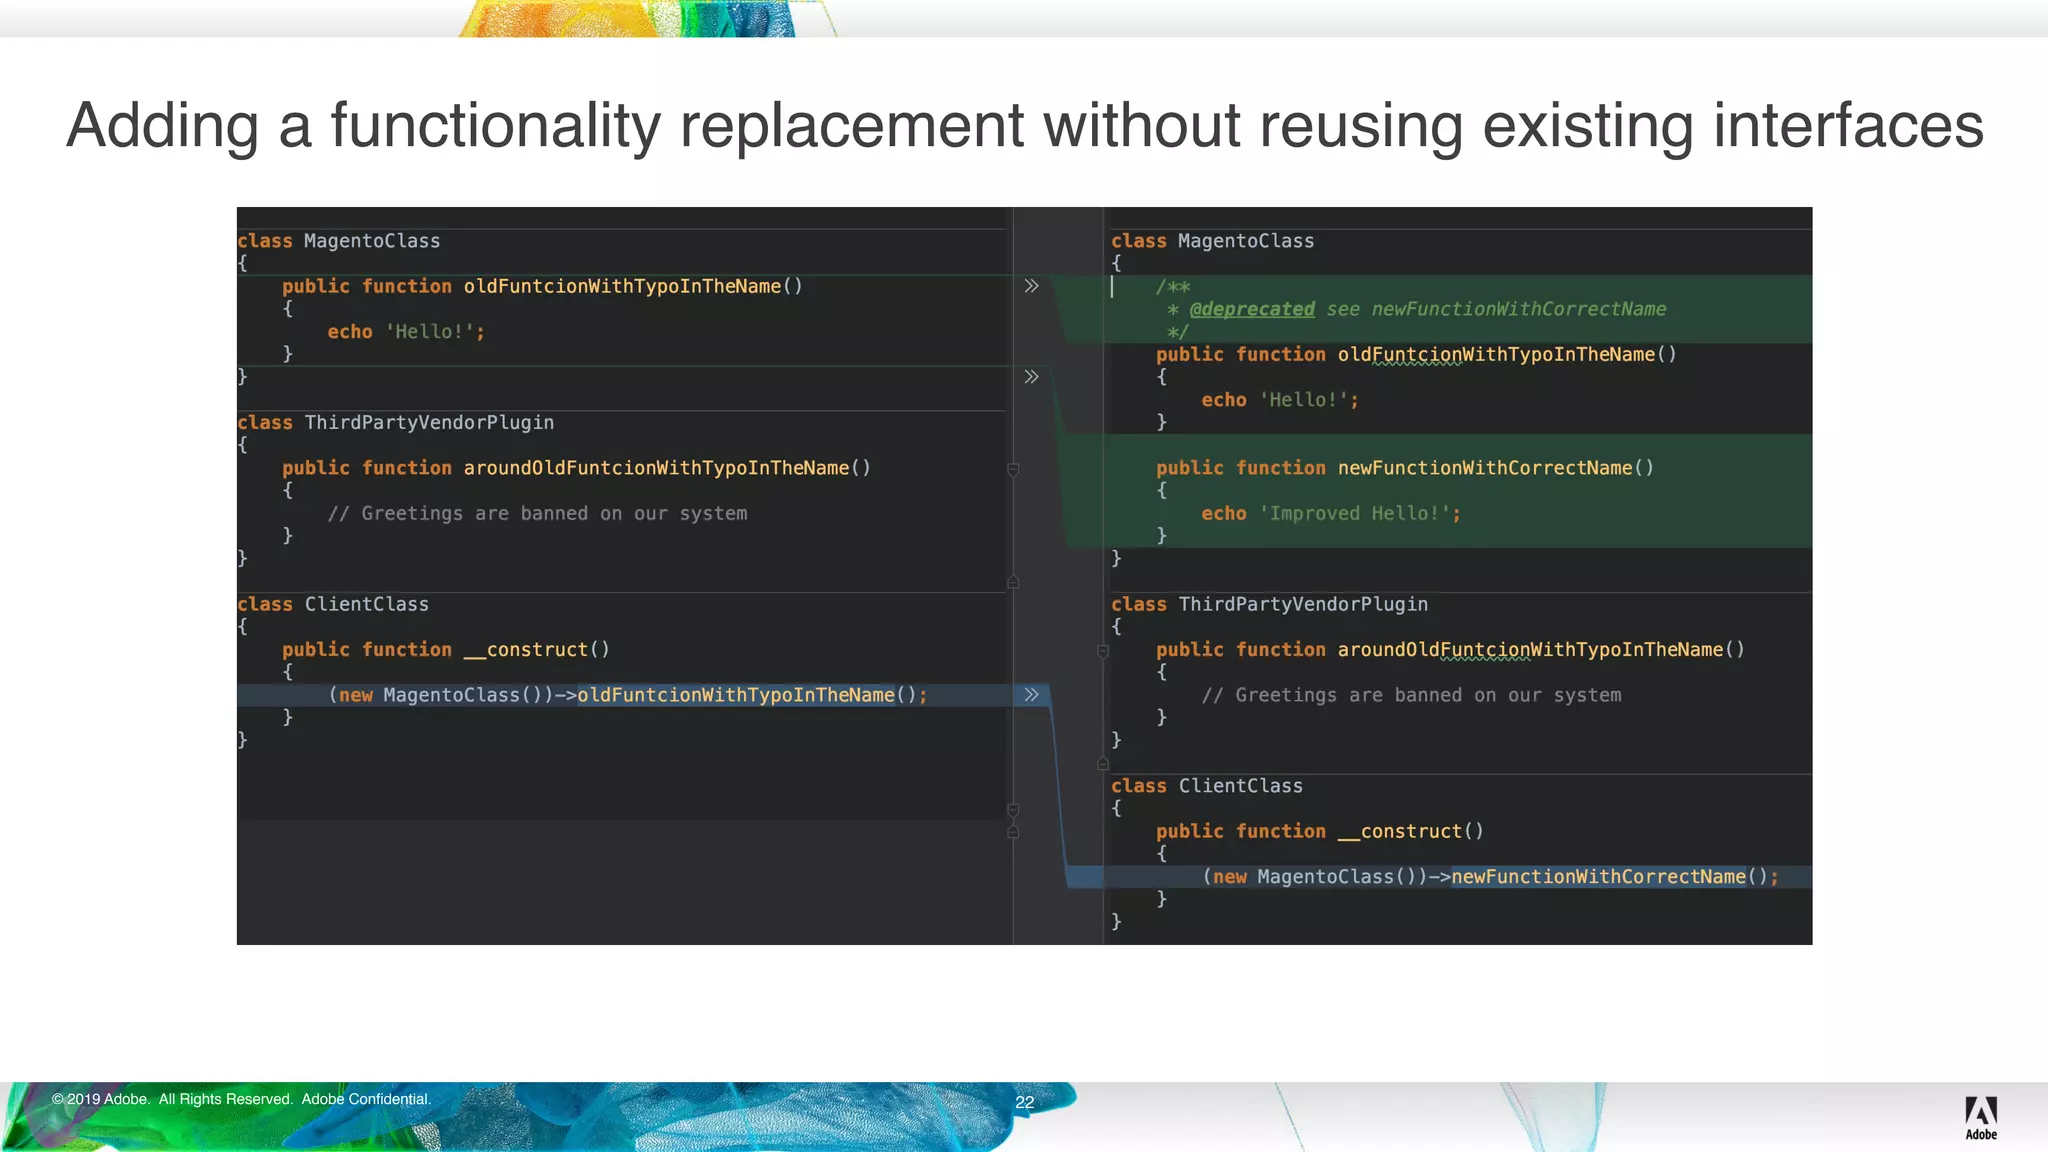Collapse fold marker at aroundOldFuntcionWithTypoInTheName in right pane

[x=1103, y=651]
